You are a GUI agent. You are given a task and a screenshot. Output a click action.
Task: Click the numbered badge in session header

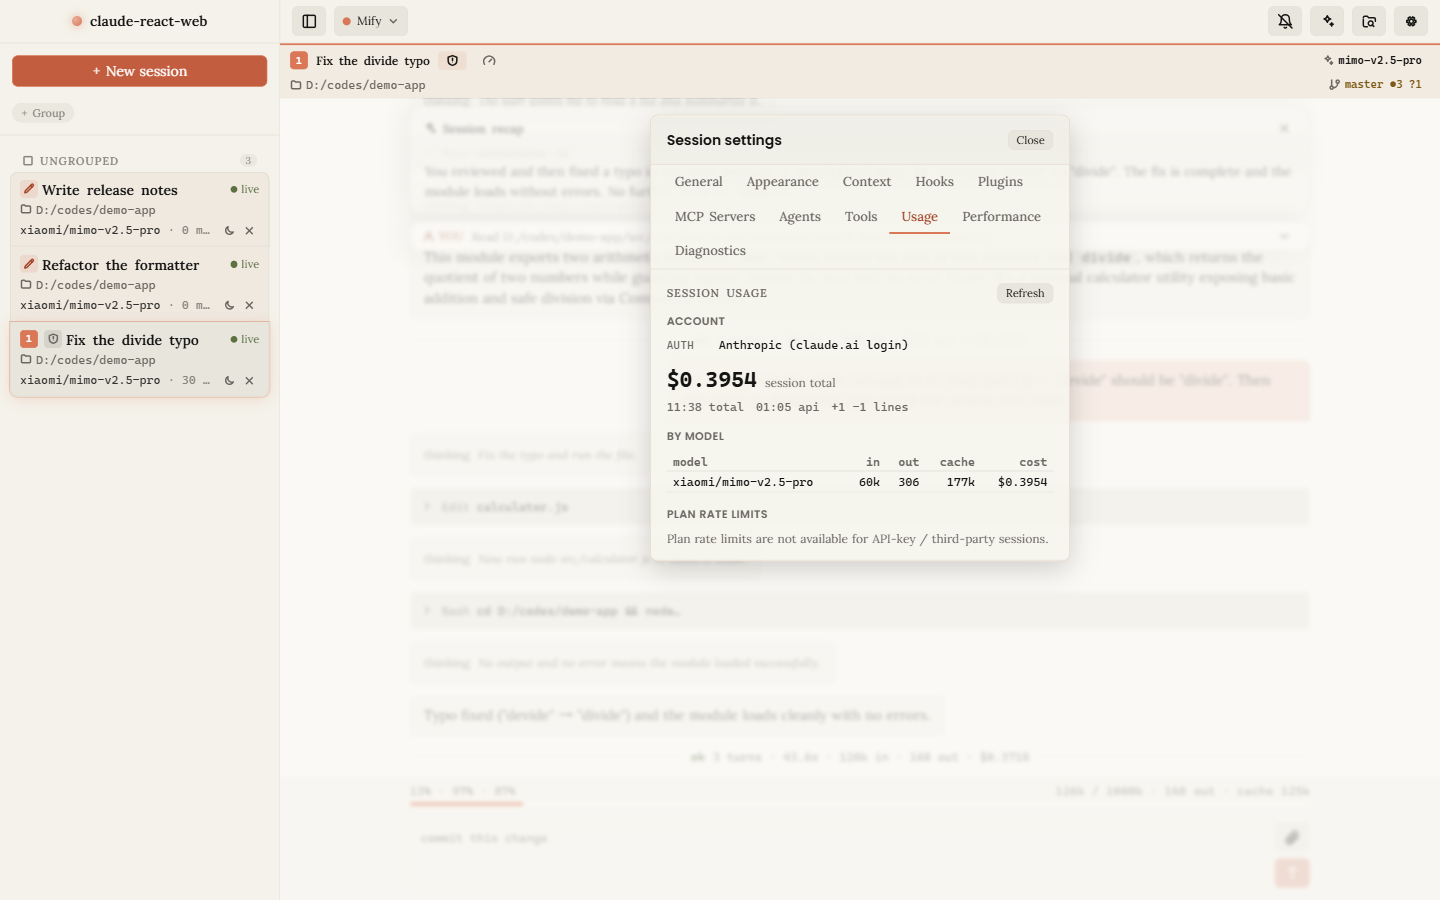pos(299,61)
